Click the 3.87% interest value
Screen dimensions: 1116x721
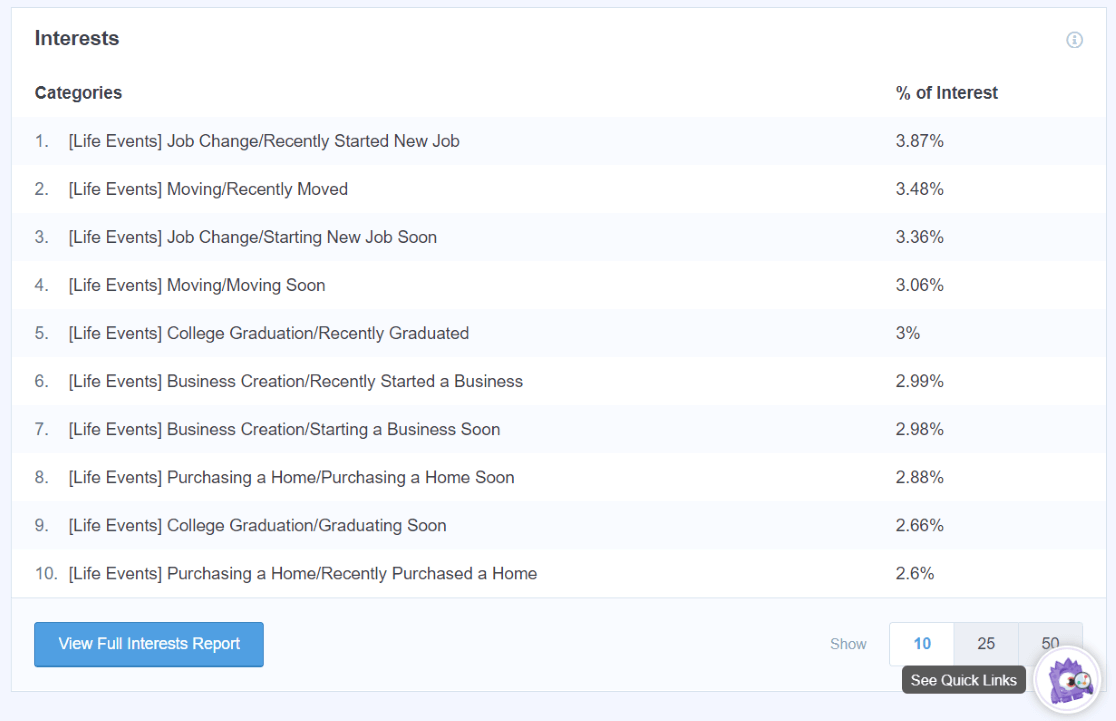tap(919, 141)
